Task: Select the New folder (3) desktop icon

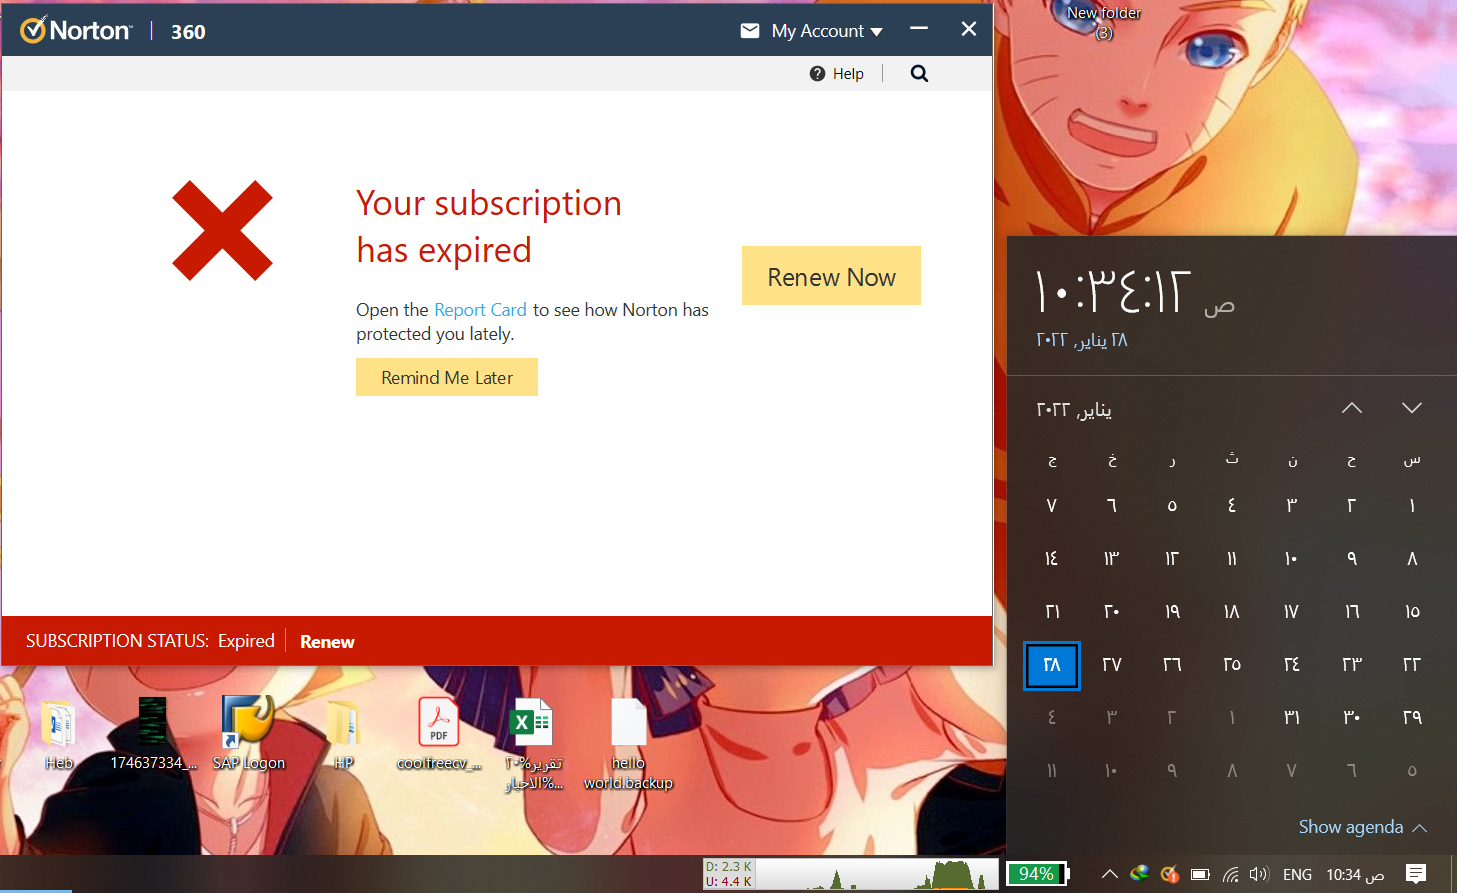Action: coord(1103,22)
